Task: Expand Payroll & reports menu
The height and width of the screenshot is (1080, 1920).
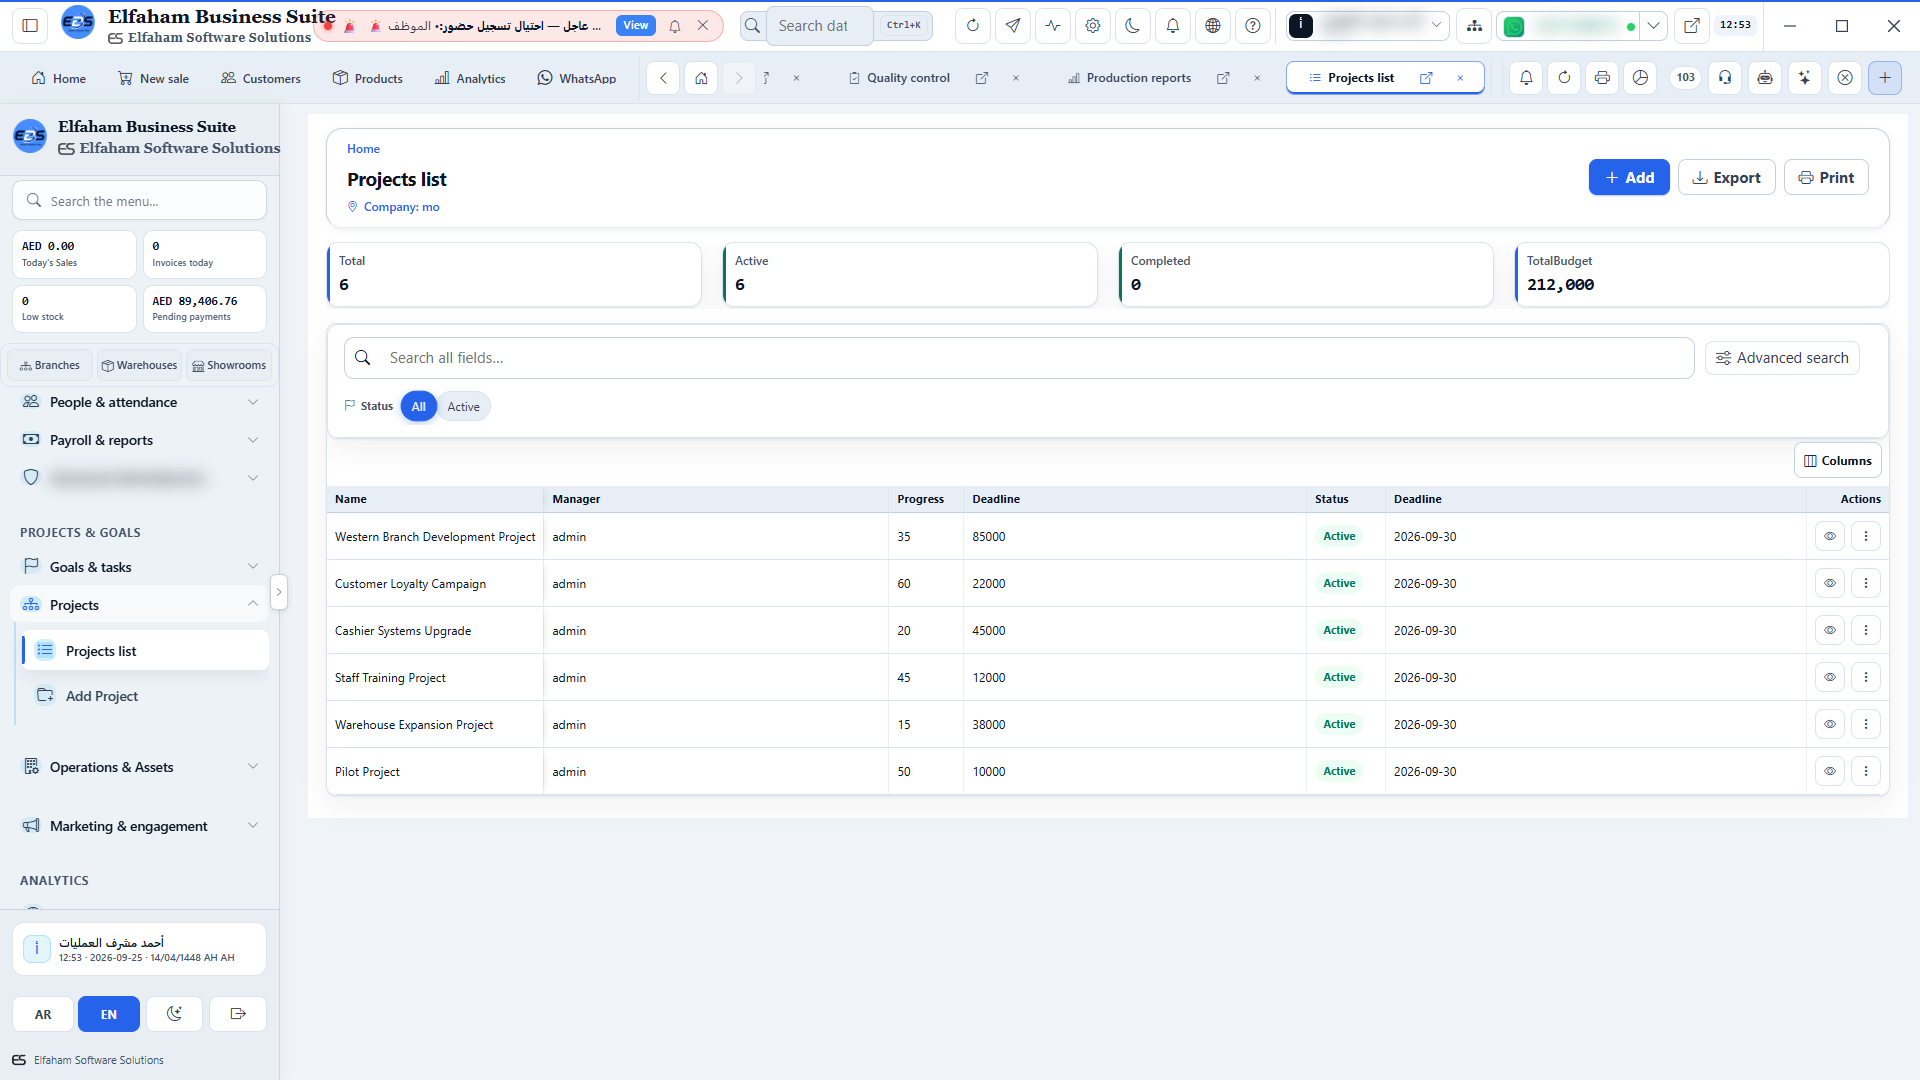Action: tap(140, 440)
